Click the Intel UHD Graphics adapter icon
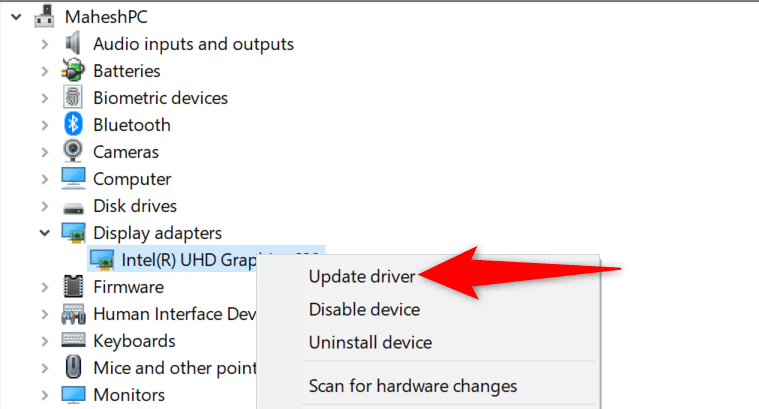 [x=101, y=260]
